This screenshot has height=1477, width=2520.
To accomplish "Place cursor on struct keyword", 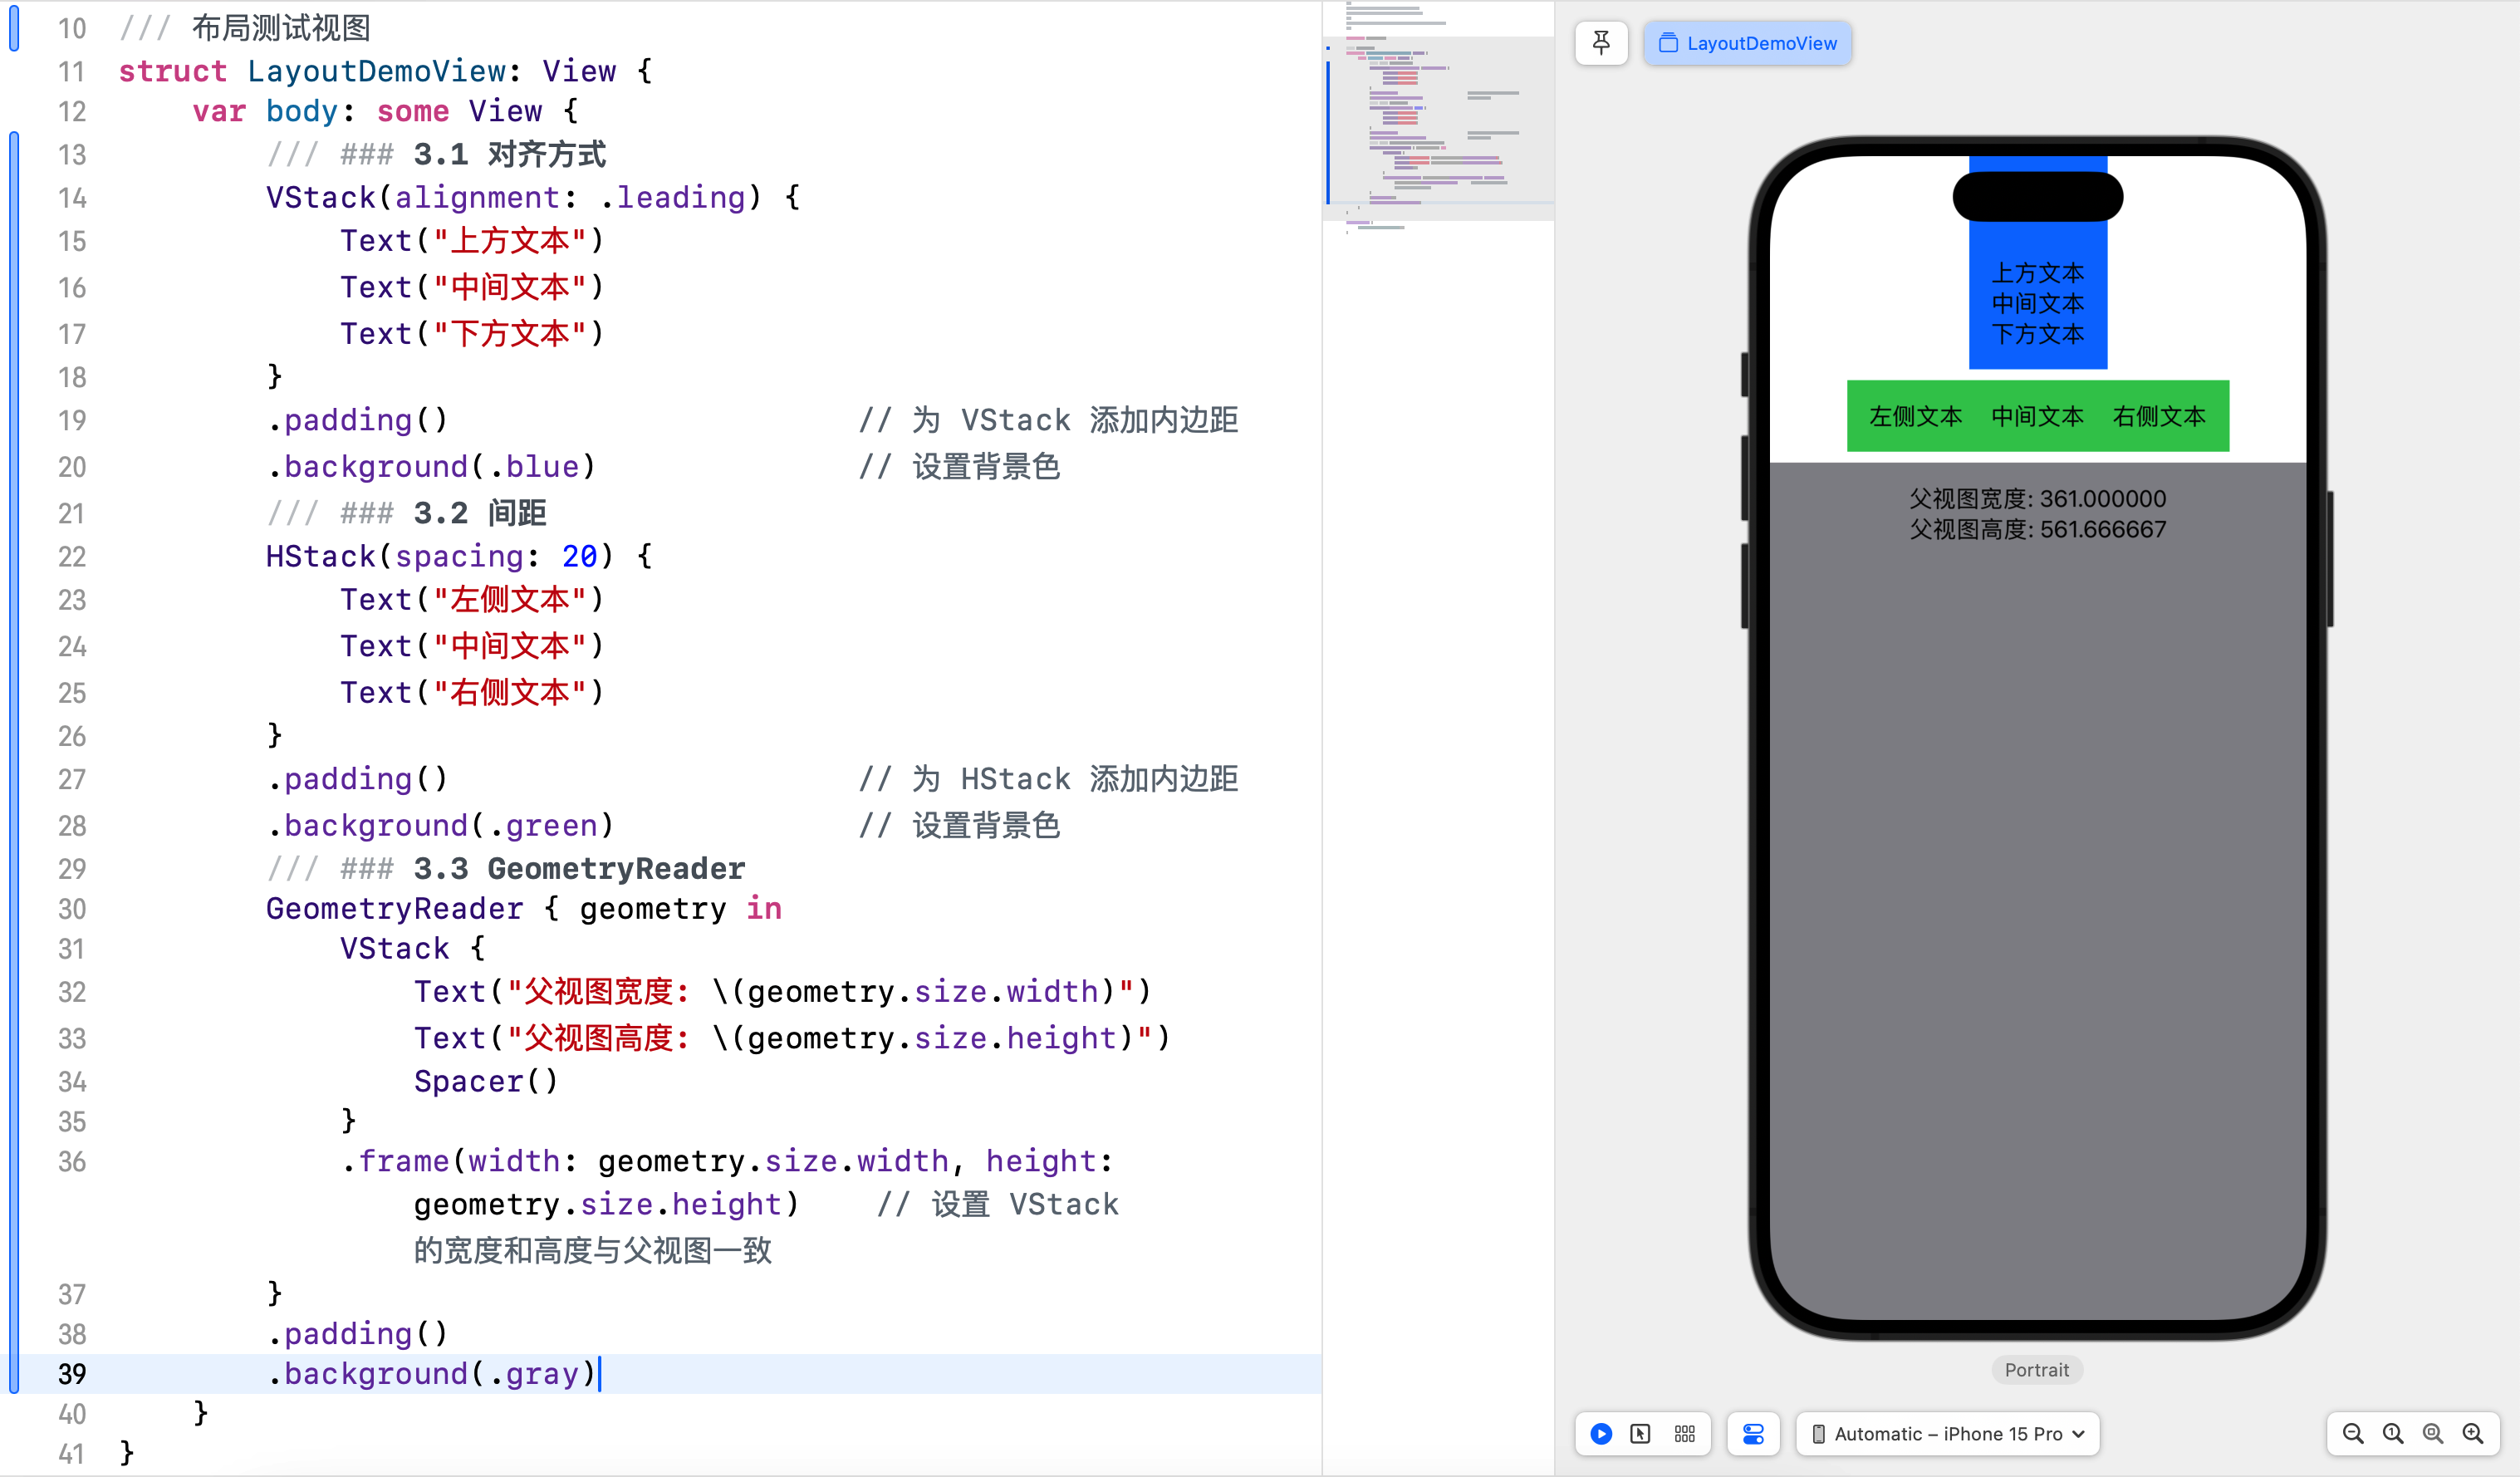I will 173,71.
